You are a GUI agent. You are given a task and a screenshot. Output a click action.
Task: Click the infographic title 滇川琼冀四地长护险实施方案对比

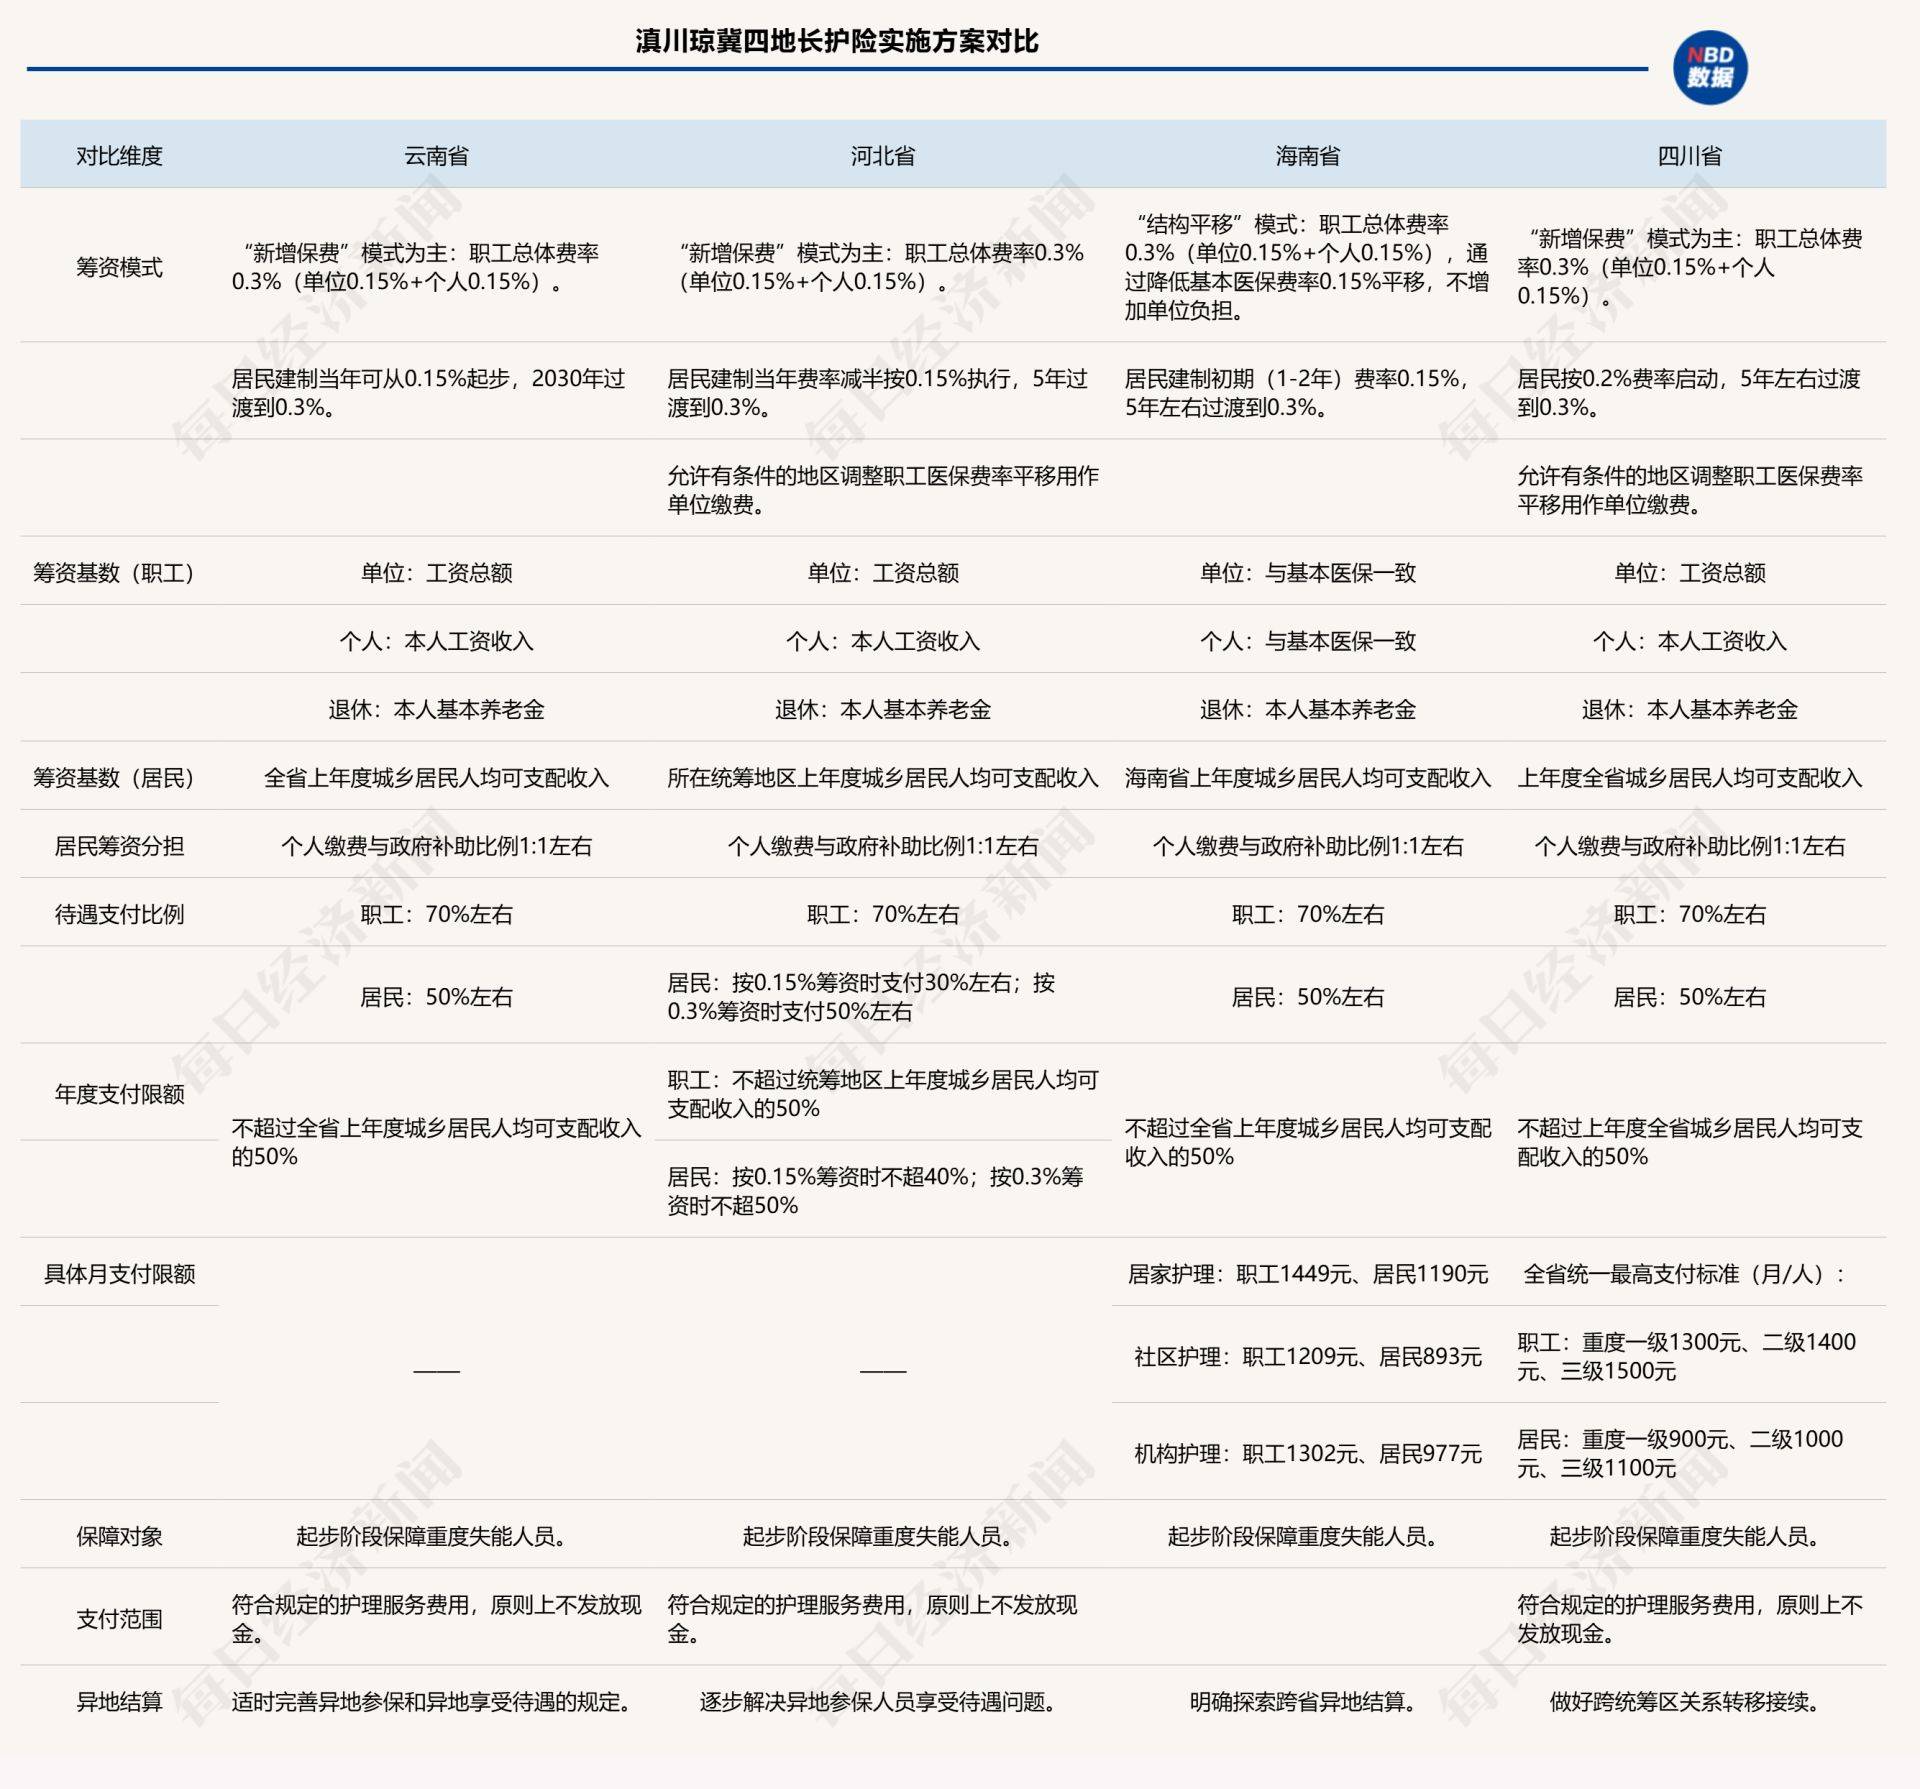[836, 39]
